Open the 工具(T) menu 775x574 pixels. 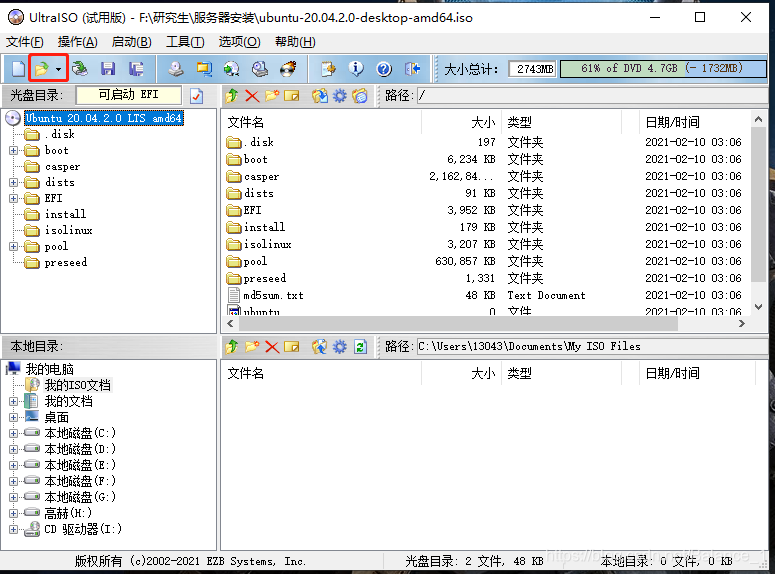(x=185, y=42)
